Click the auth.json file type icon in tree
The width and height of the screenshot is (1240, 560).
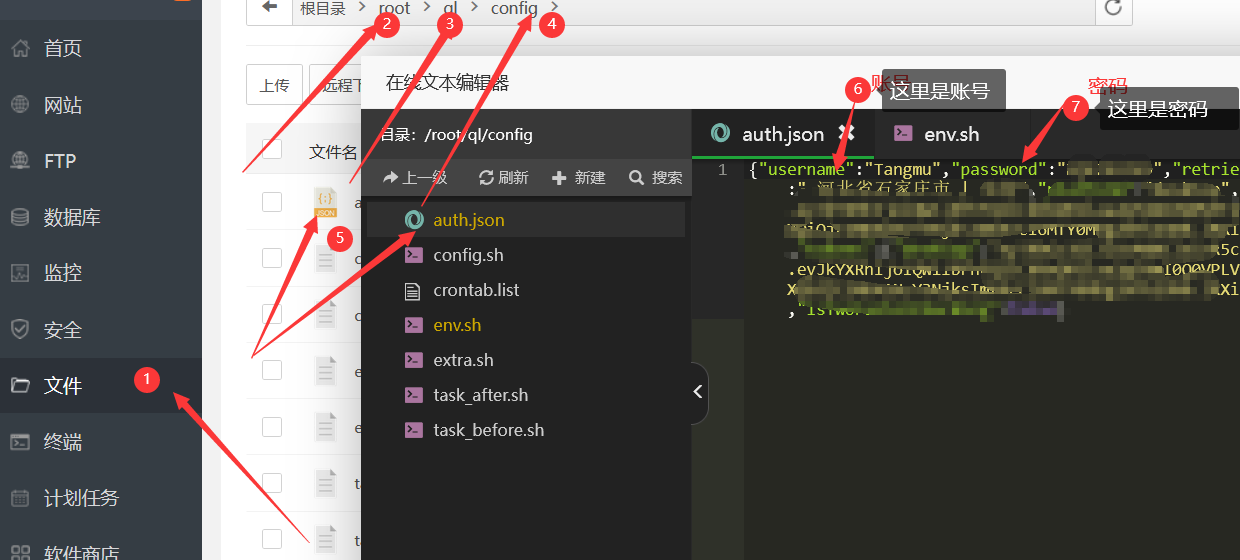coord(413,220)
